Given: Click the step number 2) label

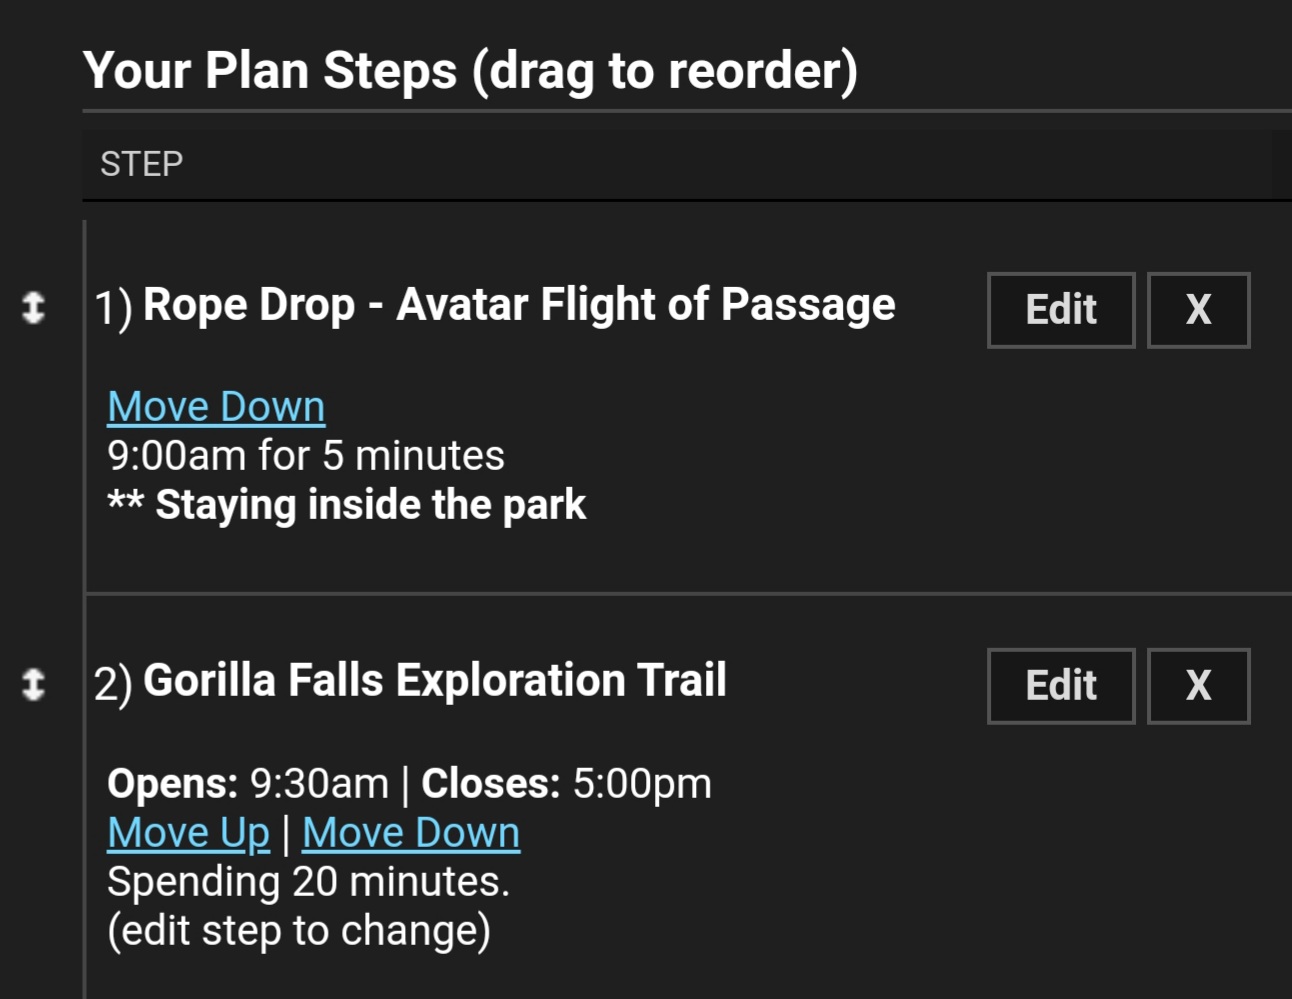Looking at the screenshot, I should [x=113, y=685].
